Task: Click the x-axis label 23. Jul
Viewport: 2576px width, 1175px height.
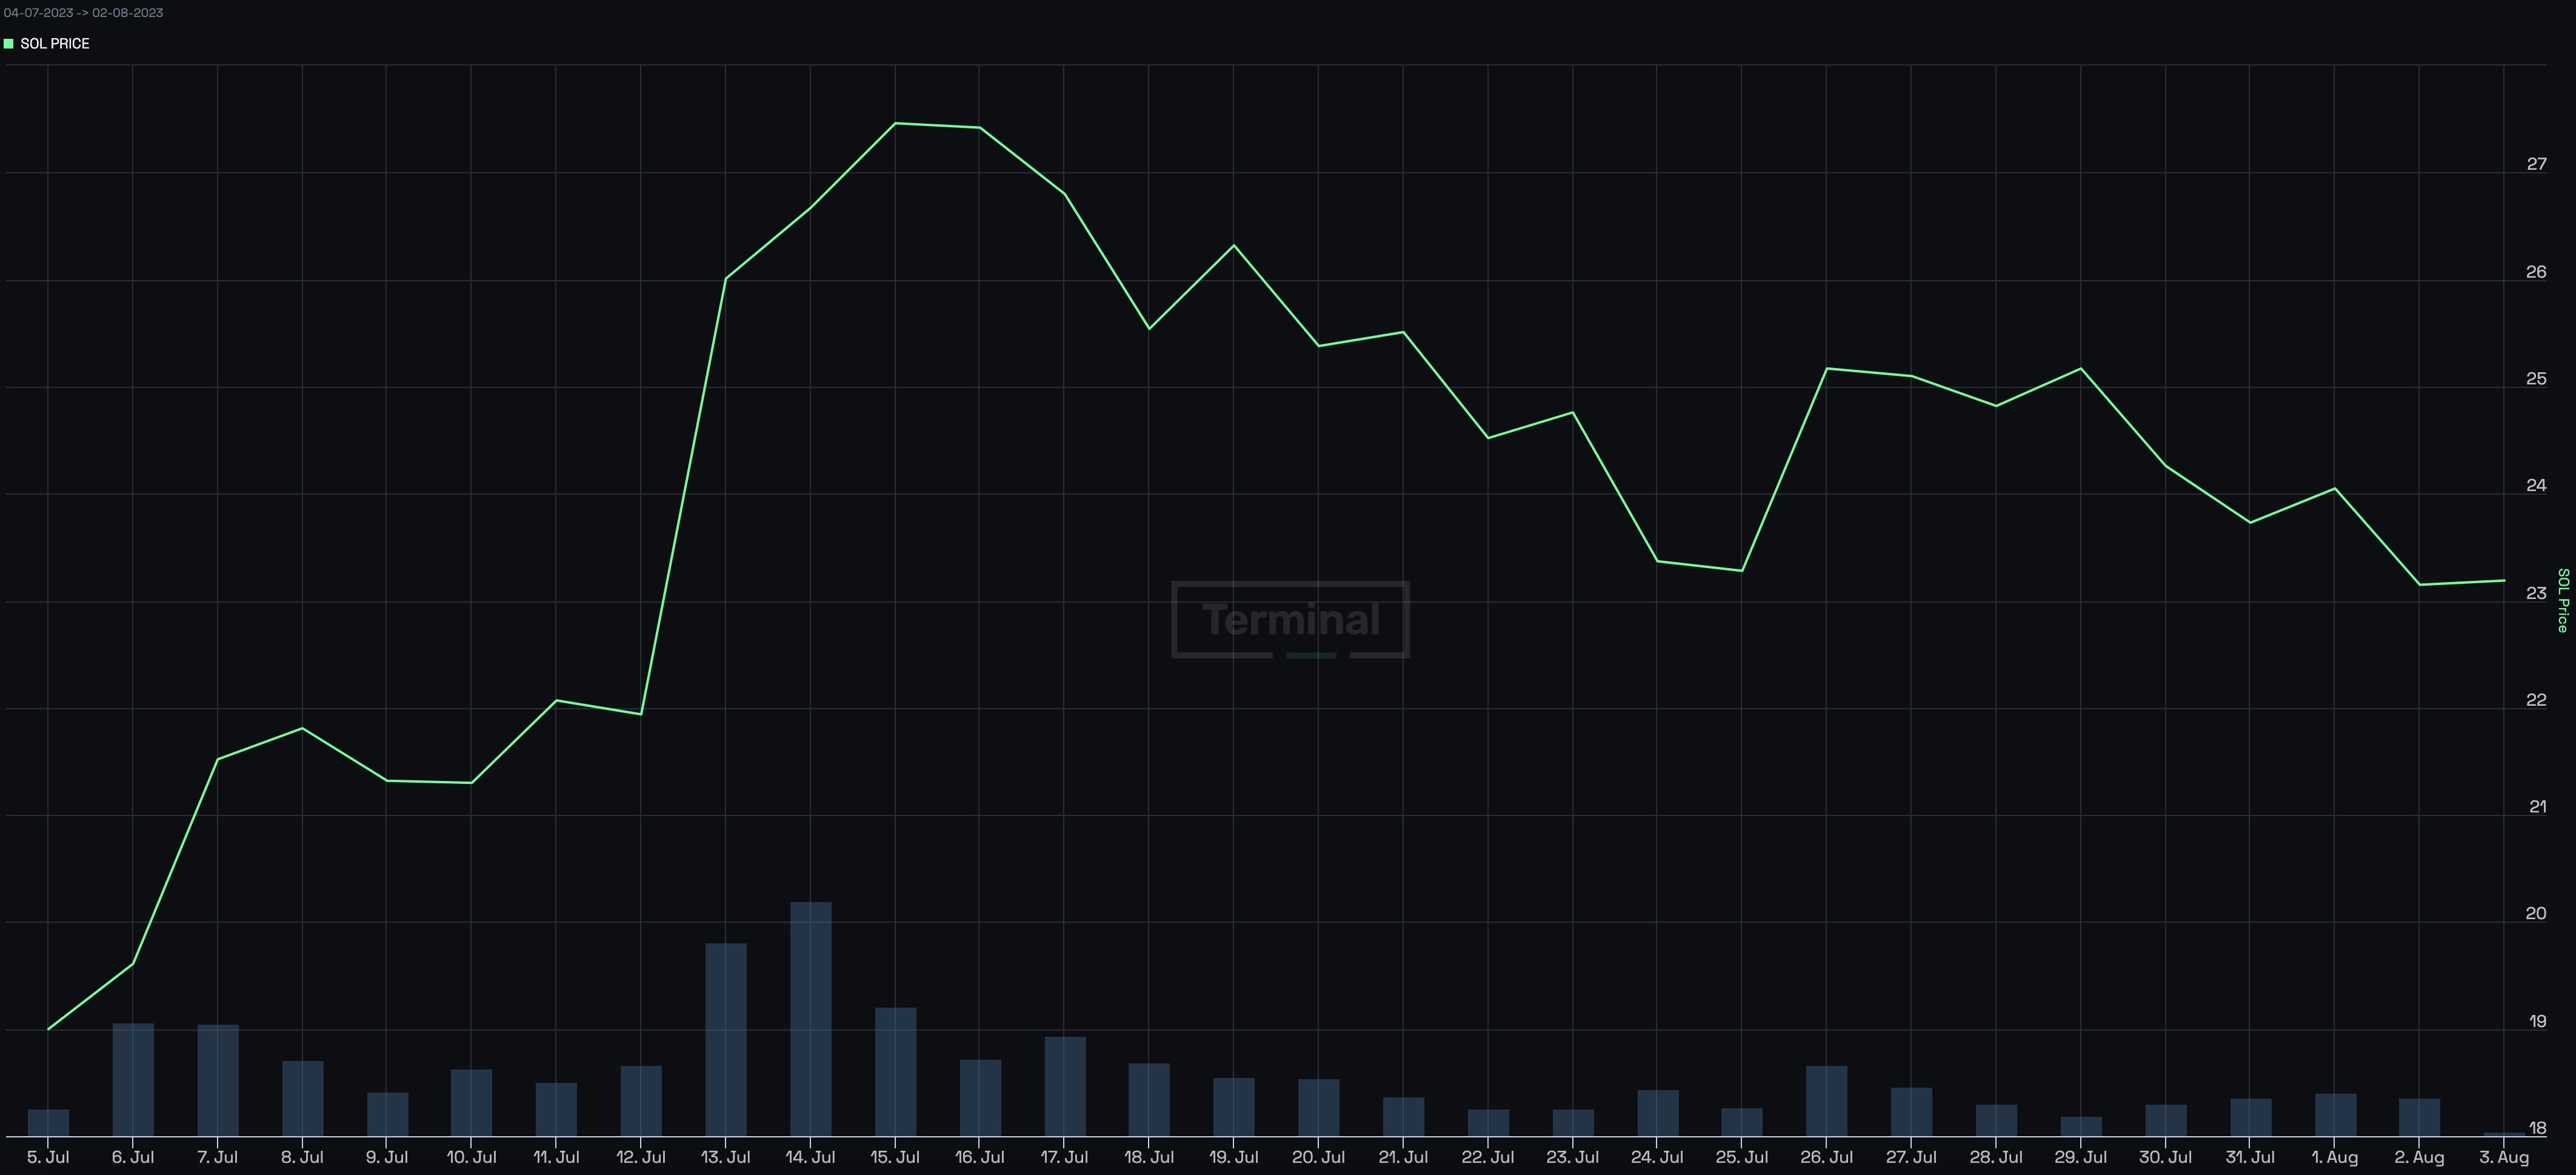Action: point(1573,1157)
